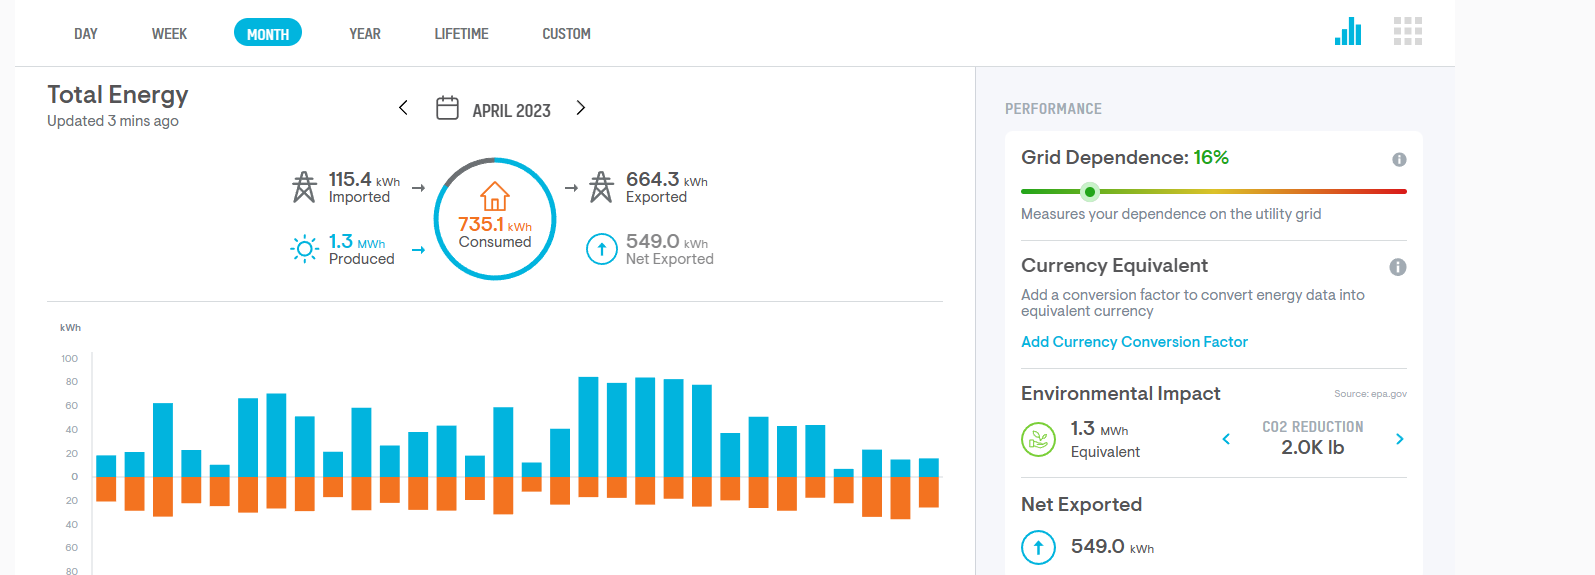Image resolution: width=1595 pixels, height=575 pixels.
Task: Select the LIFETIME tab
Action: point(461,34)
